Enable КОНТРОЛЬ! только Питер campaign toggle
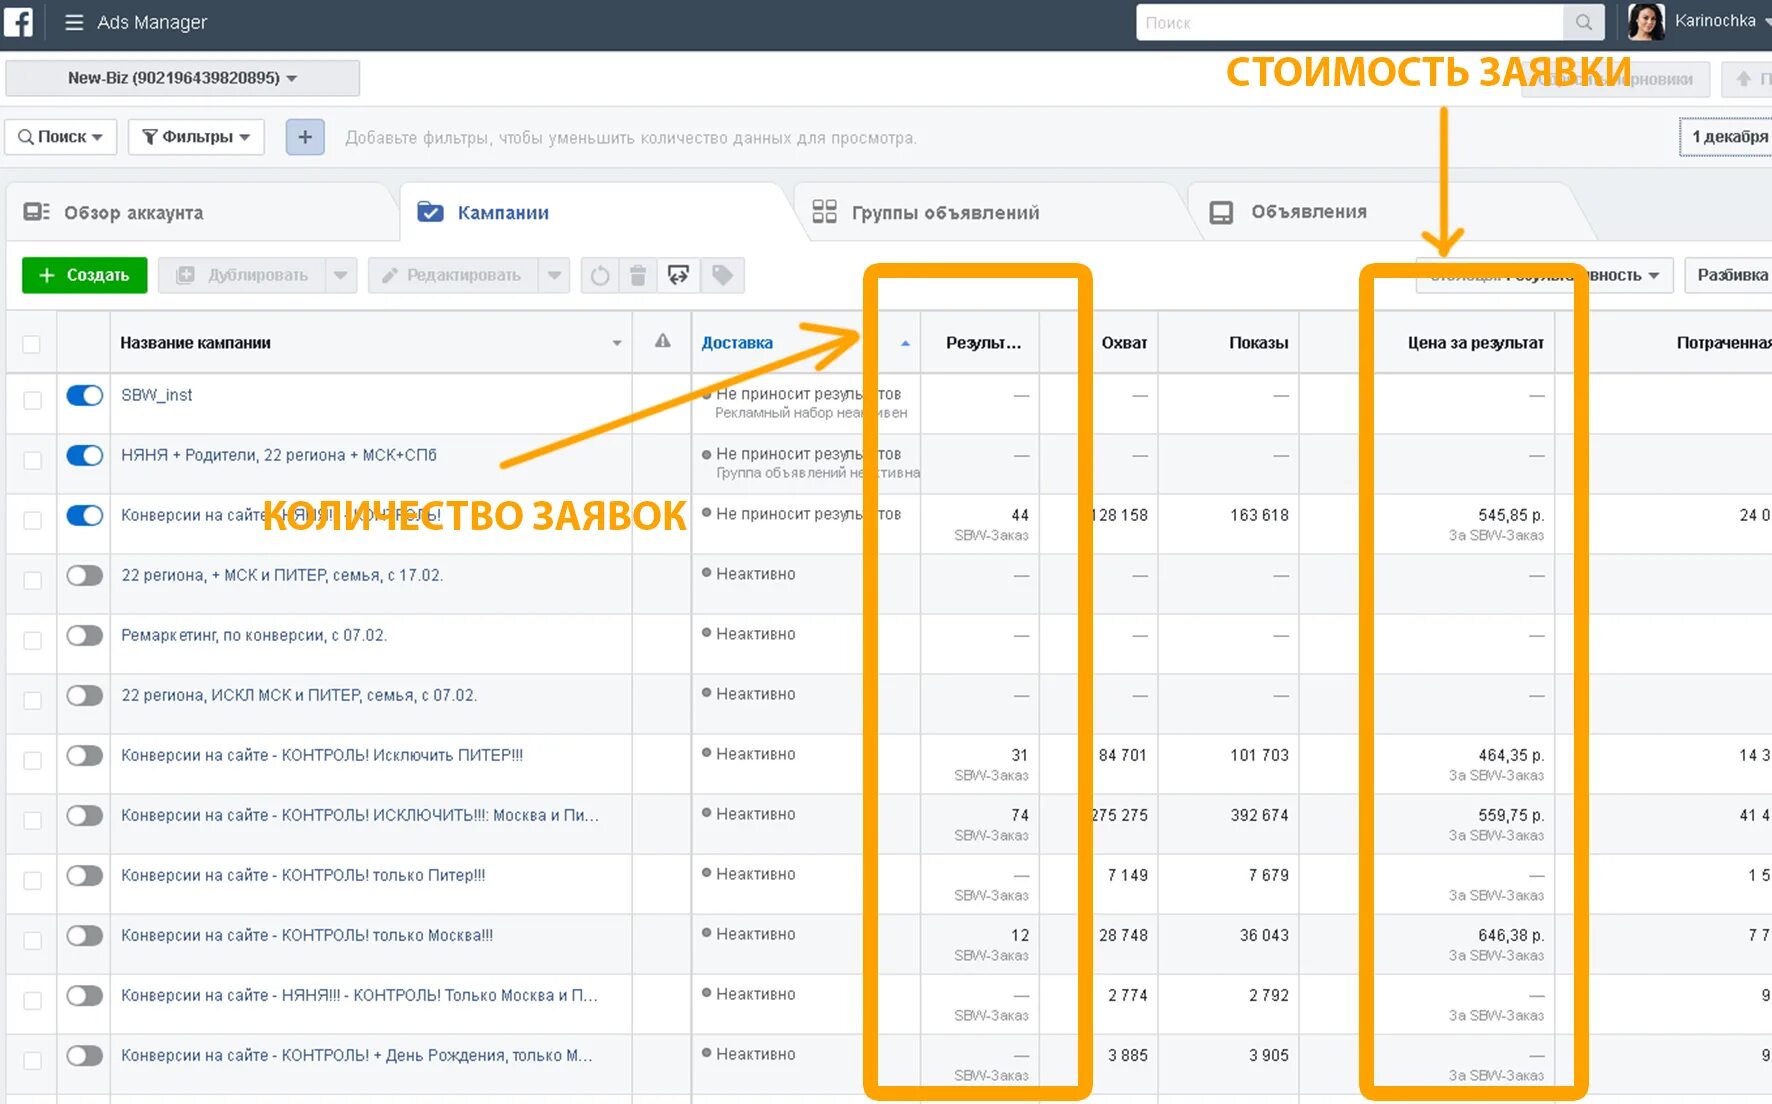Screen dimensions: 1772x1104 pyautogui.click(x=85, y=875)
